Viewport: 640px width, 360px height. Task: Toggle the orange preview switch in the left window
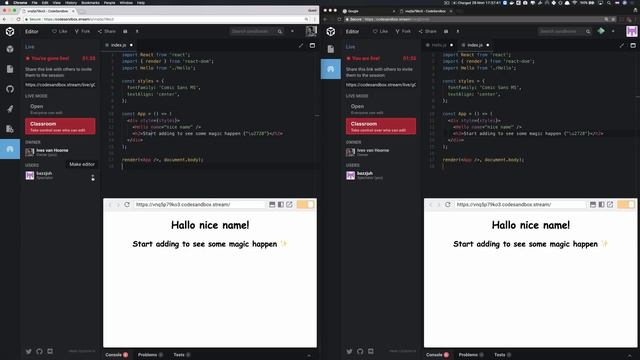(305, 204)
